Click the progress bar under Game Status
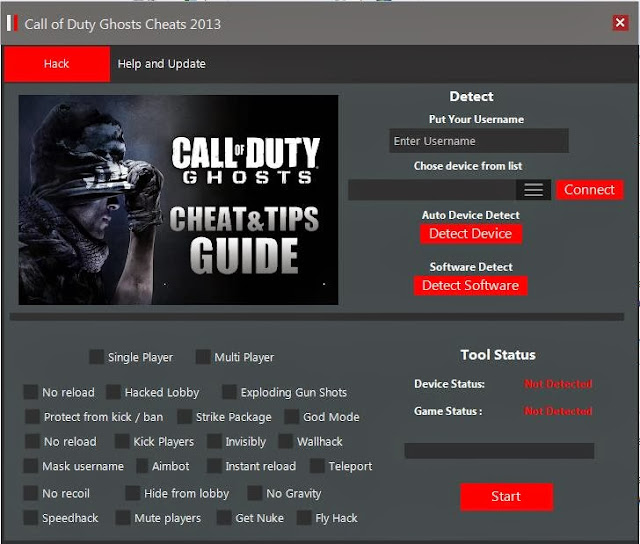The image size is (640, 544). (499, 451)
